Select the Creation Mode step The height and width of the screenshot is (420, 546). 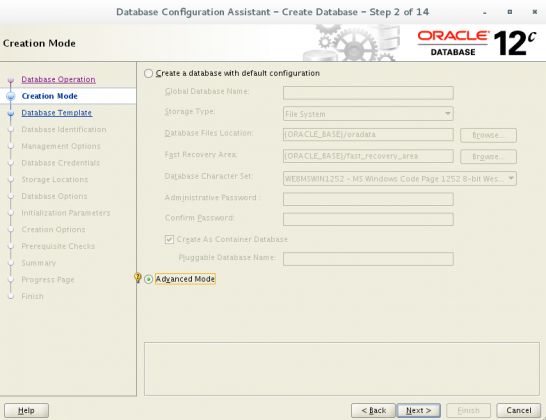pos(49,96)
